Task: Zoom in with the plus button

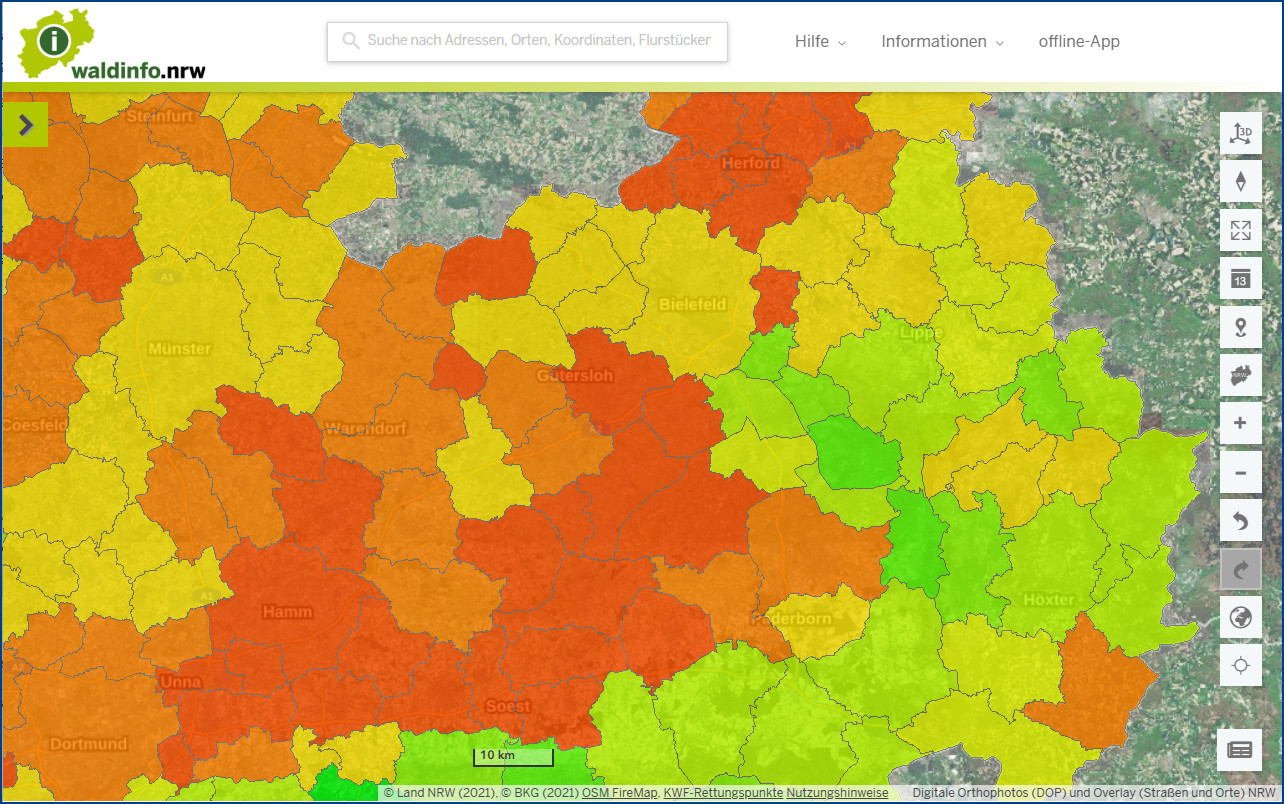Action: pyautogui.click(x=1241, y=423)
